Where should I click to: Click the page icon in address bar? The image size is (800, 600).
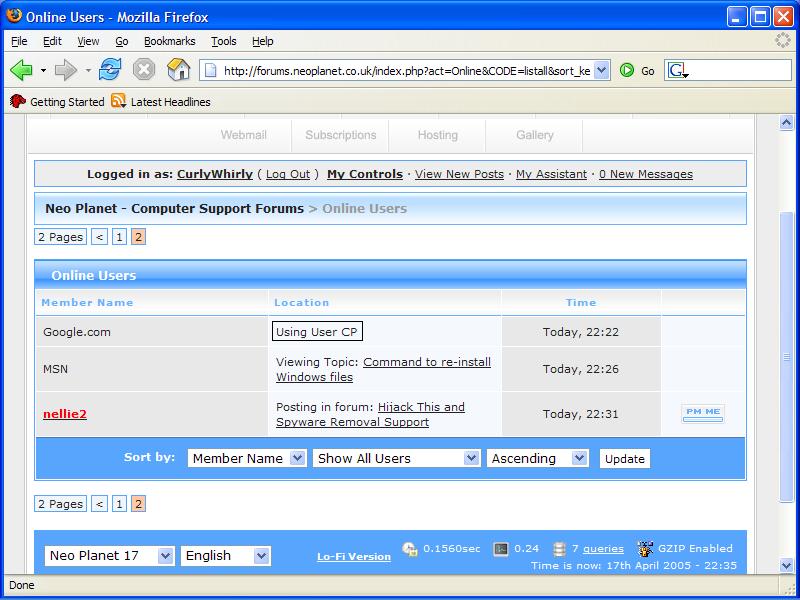coord(210,71)
